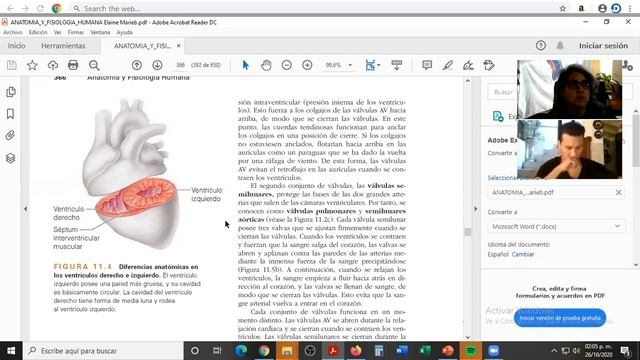The image size is (640, 360).
Task: Open the Windows notification center
Action: tap(625, 351)
